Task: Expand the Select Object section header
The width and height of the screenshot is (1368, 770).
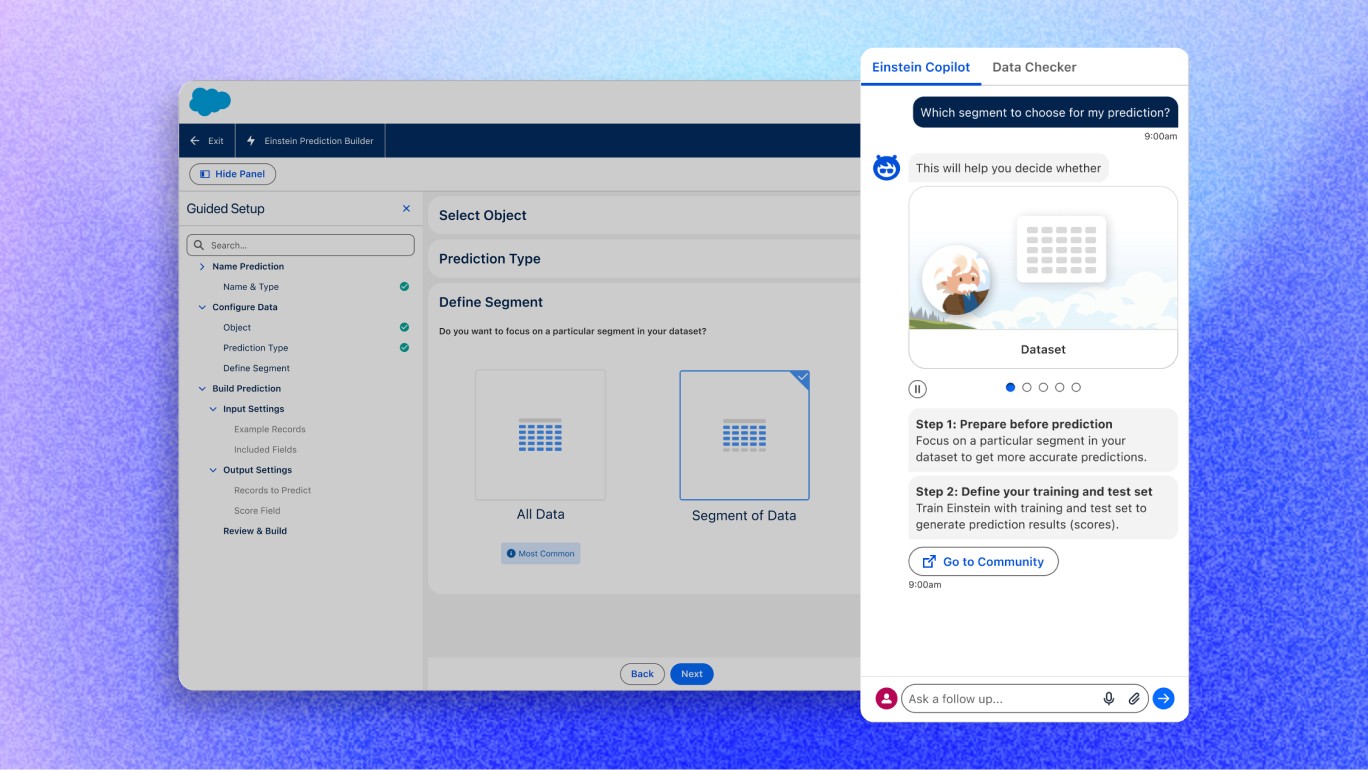Action: coord(645,215)
